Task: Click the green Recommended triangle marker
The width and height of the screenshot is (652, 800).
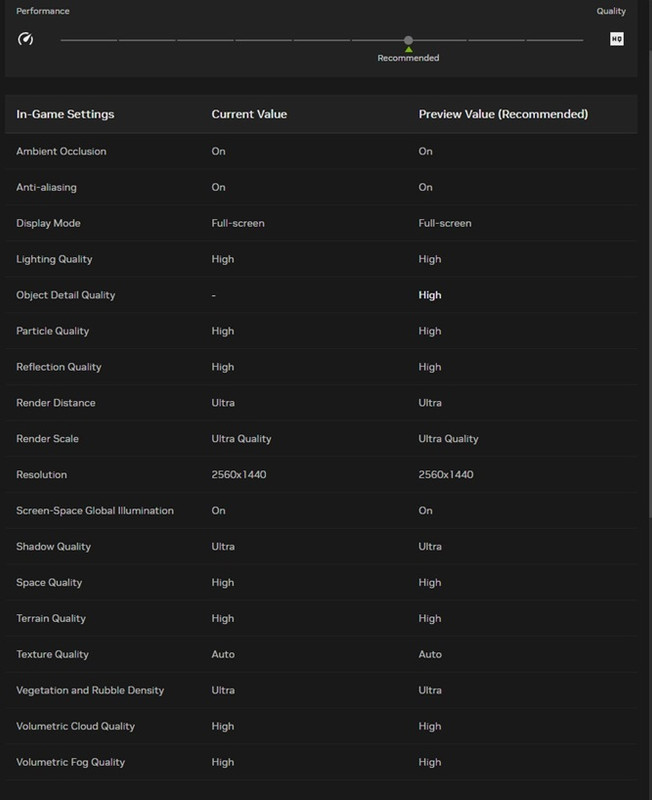Action: coord(408,49)
